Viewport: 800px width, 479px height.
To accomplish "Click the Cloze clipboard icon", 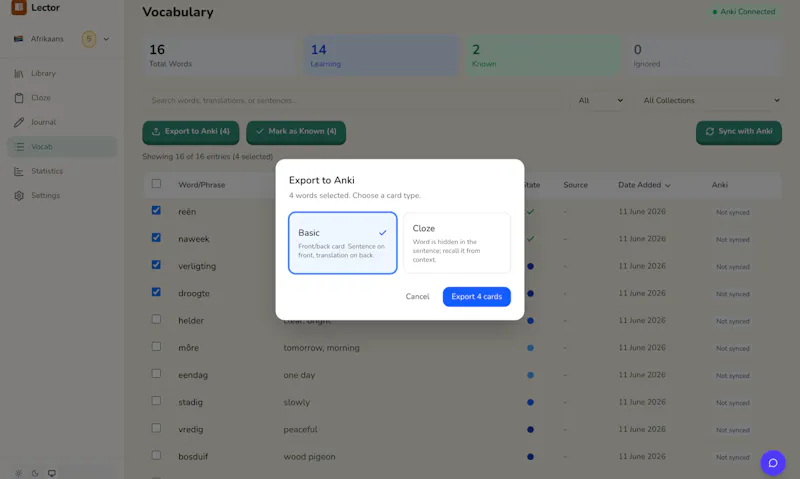I will (x=19, y=98).
